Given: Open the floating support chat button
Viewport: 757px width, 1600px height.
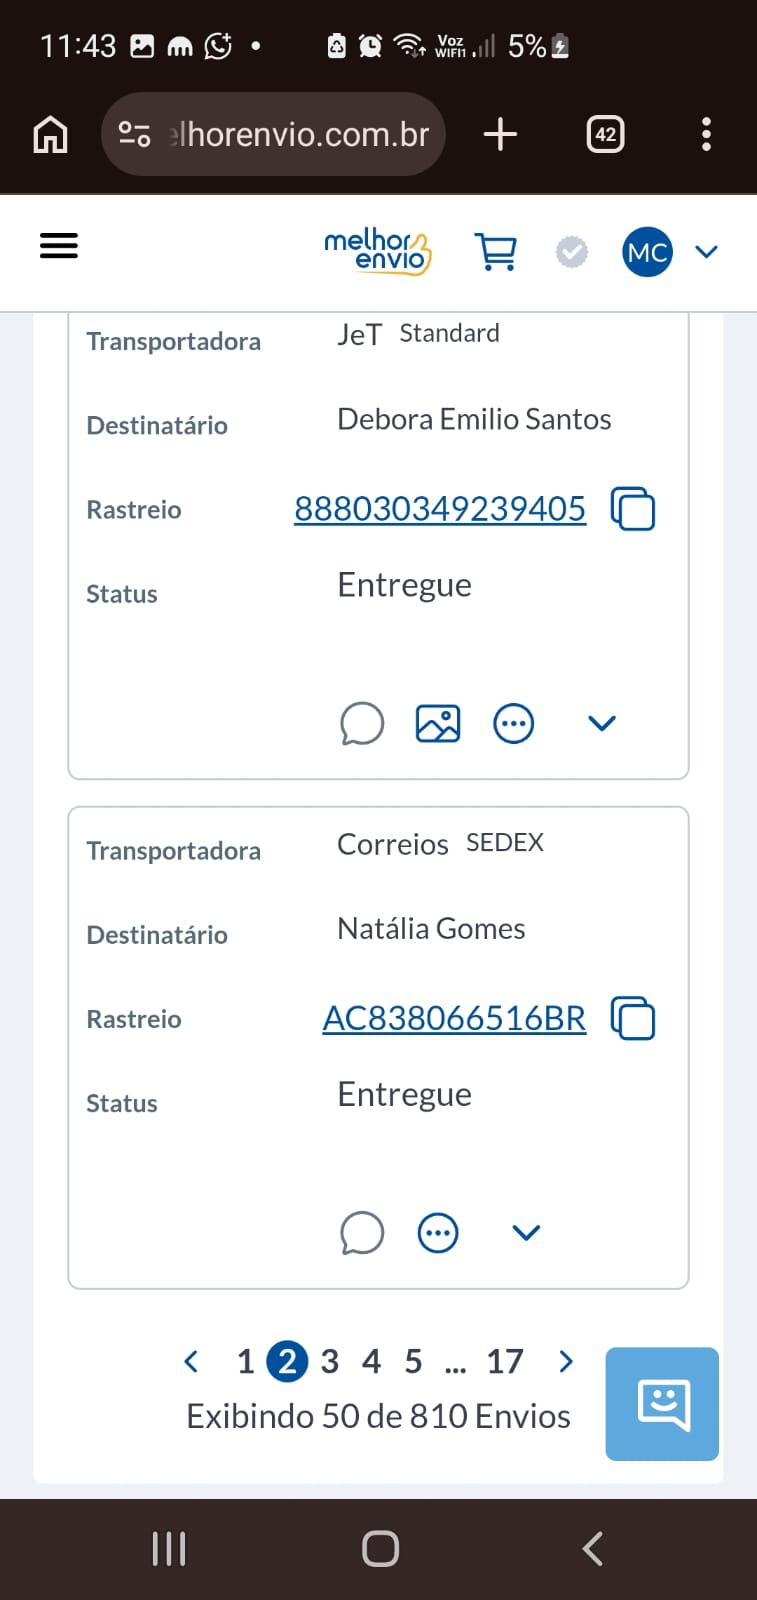Looking at the screenshot, I should pyautogui.click(x=662, y=1404).
